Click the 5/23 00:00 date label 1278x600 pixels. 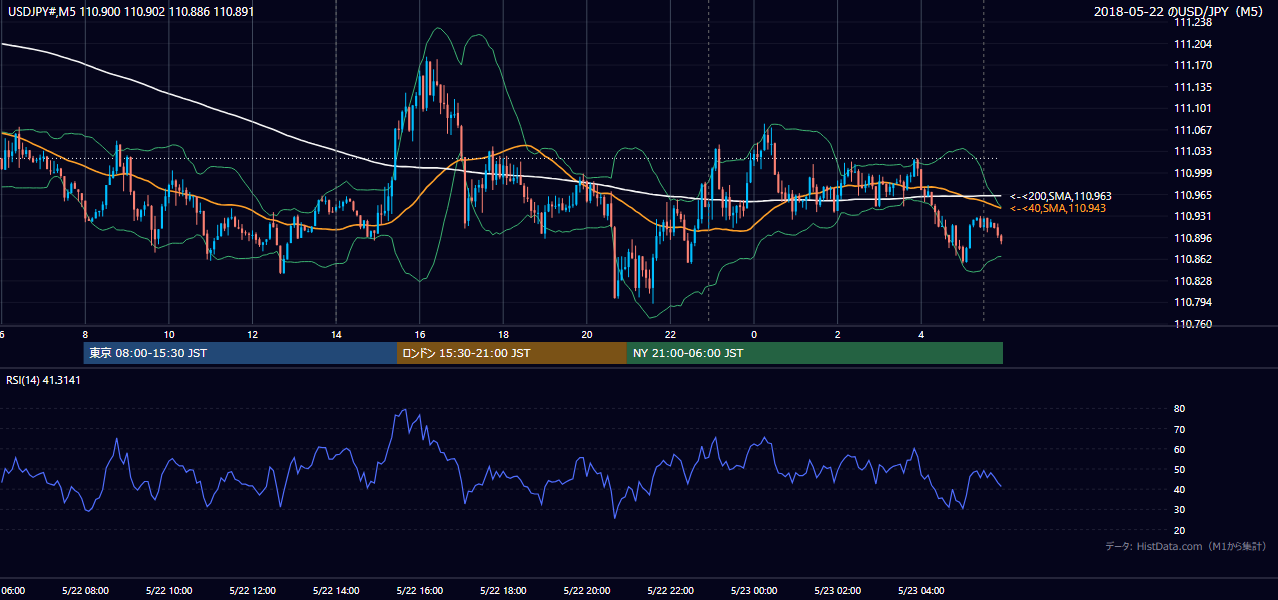tap(754, 591)
